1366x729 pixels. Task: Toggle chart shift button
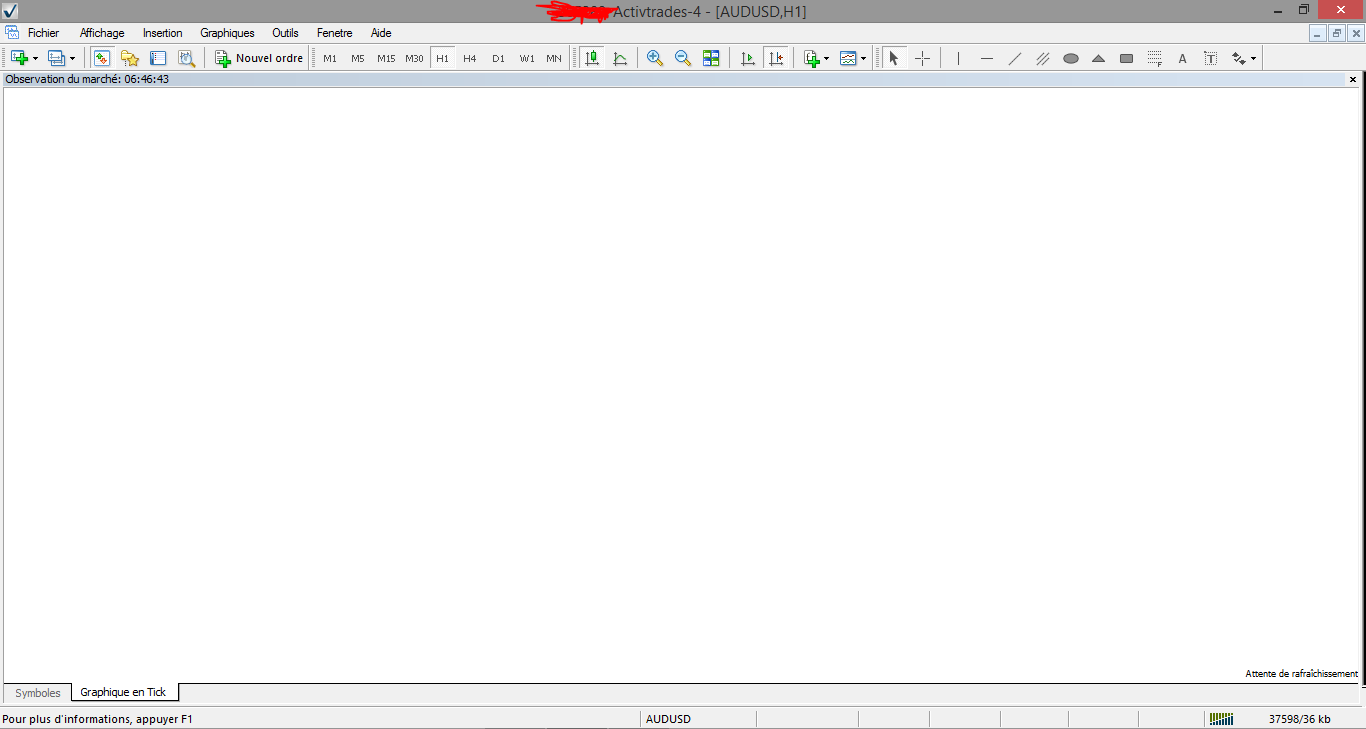pyautogui.click(x=776, y=58)
